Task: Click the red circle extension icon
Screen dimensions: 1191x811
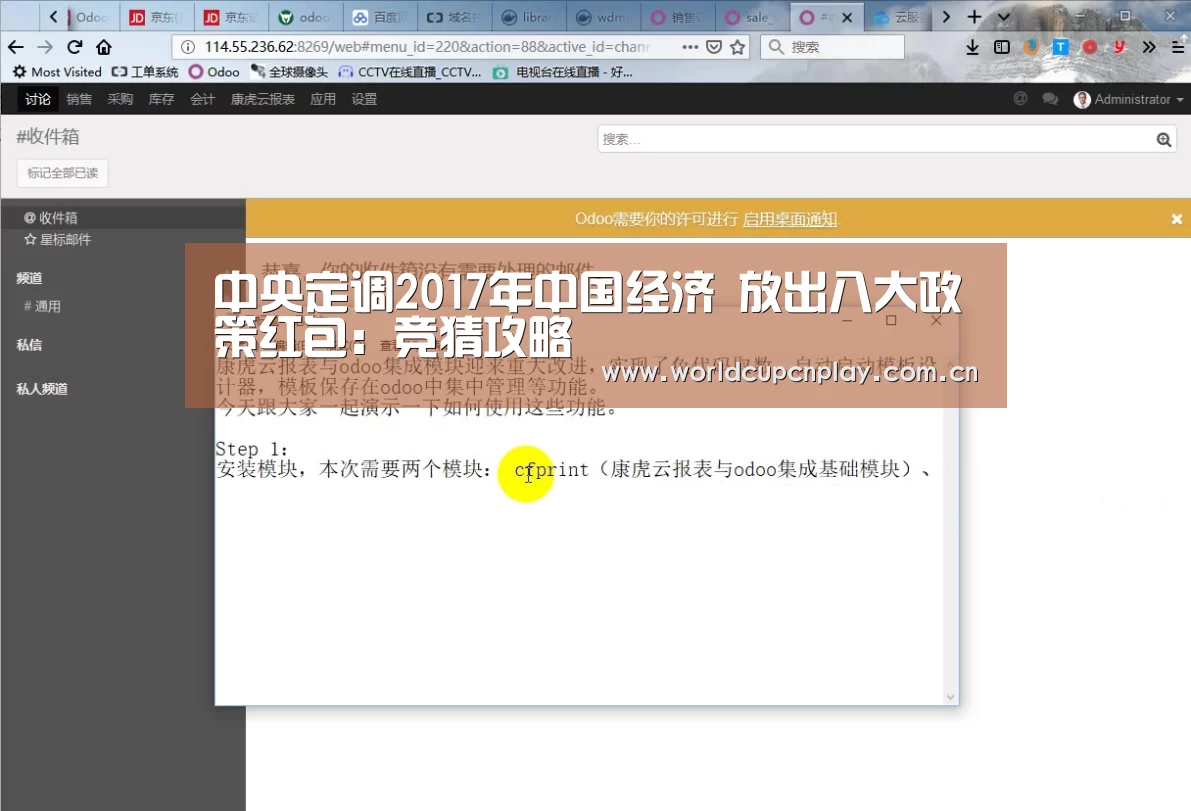Action: coord(1090,47)
